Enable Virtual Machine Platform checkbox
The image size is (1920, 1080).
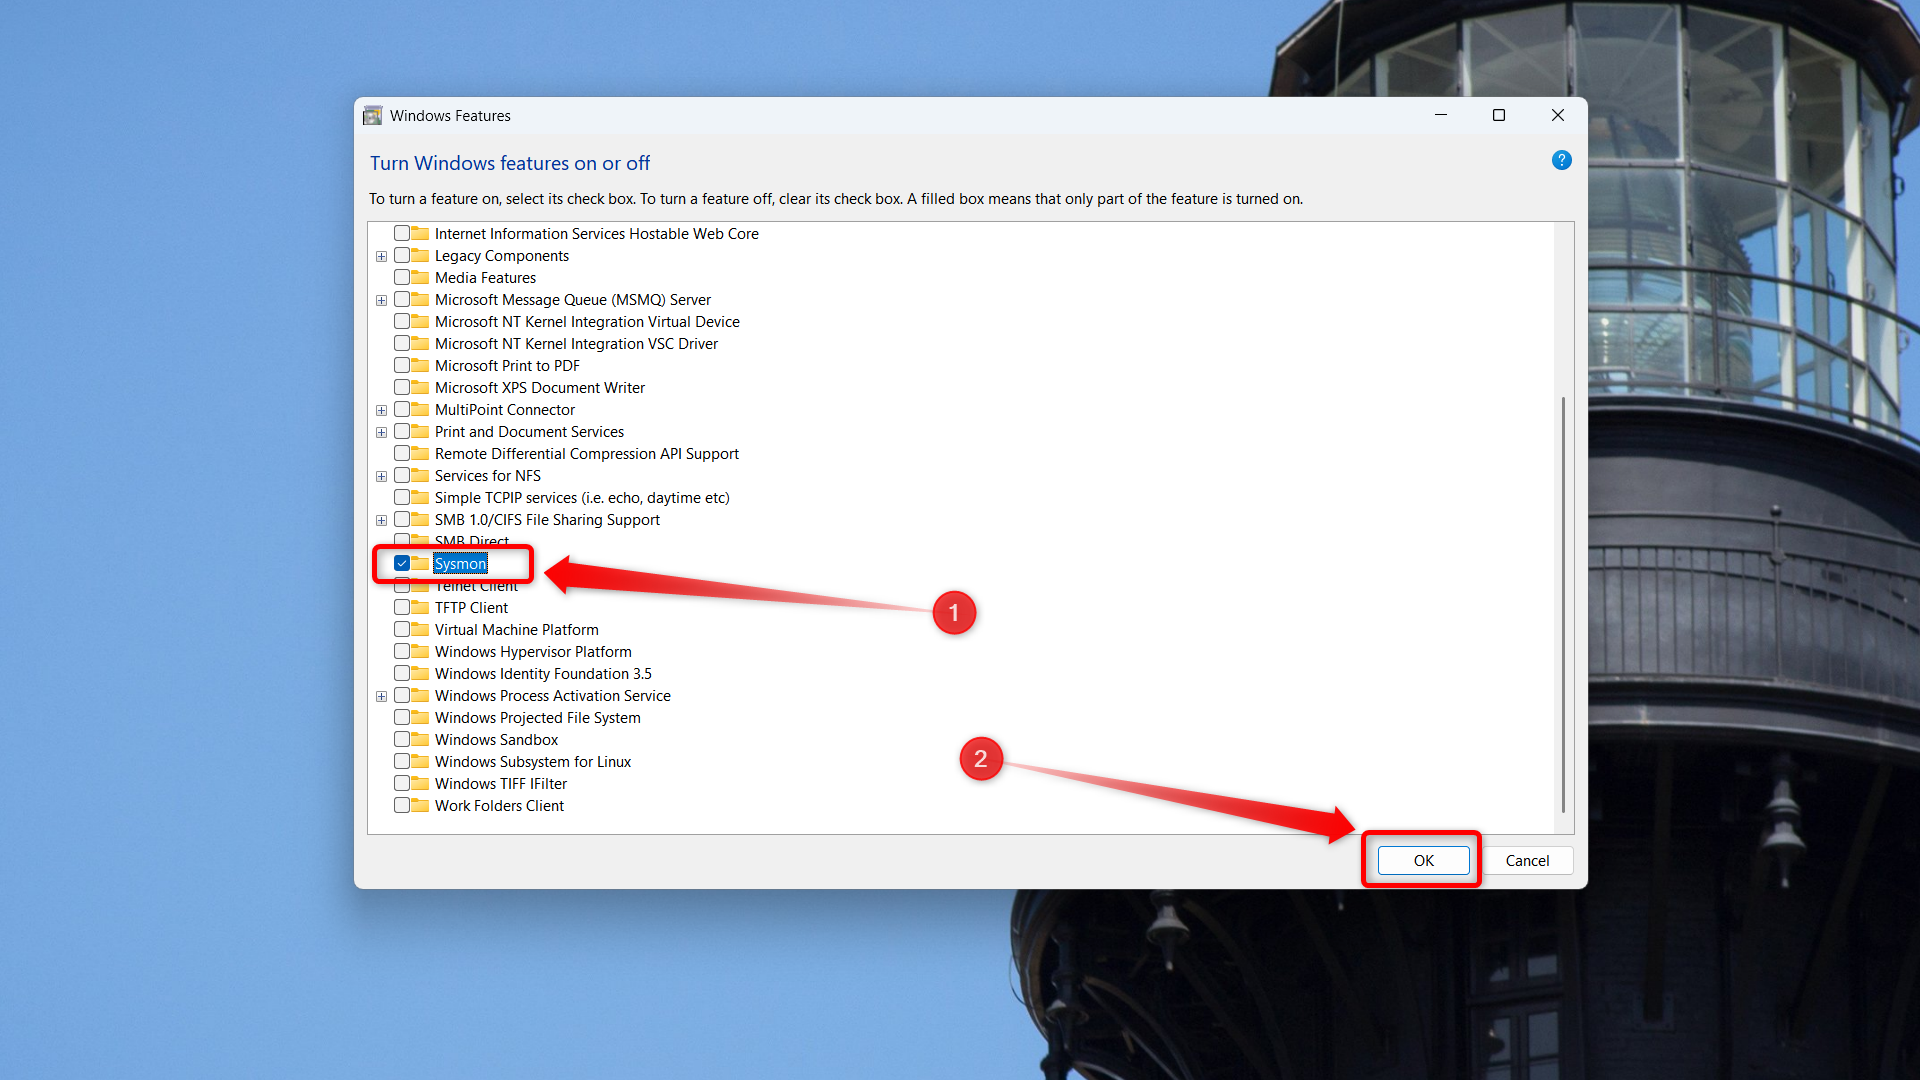pyautogui.click(x=401, y=630)
